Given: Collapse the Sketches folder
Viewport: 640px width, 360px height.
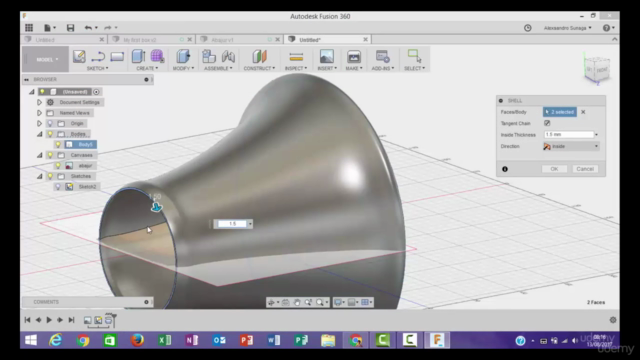Looking at the screenshot, I should pyautogui.click(x=40, y=176).
